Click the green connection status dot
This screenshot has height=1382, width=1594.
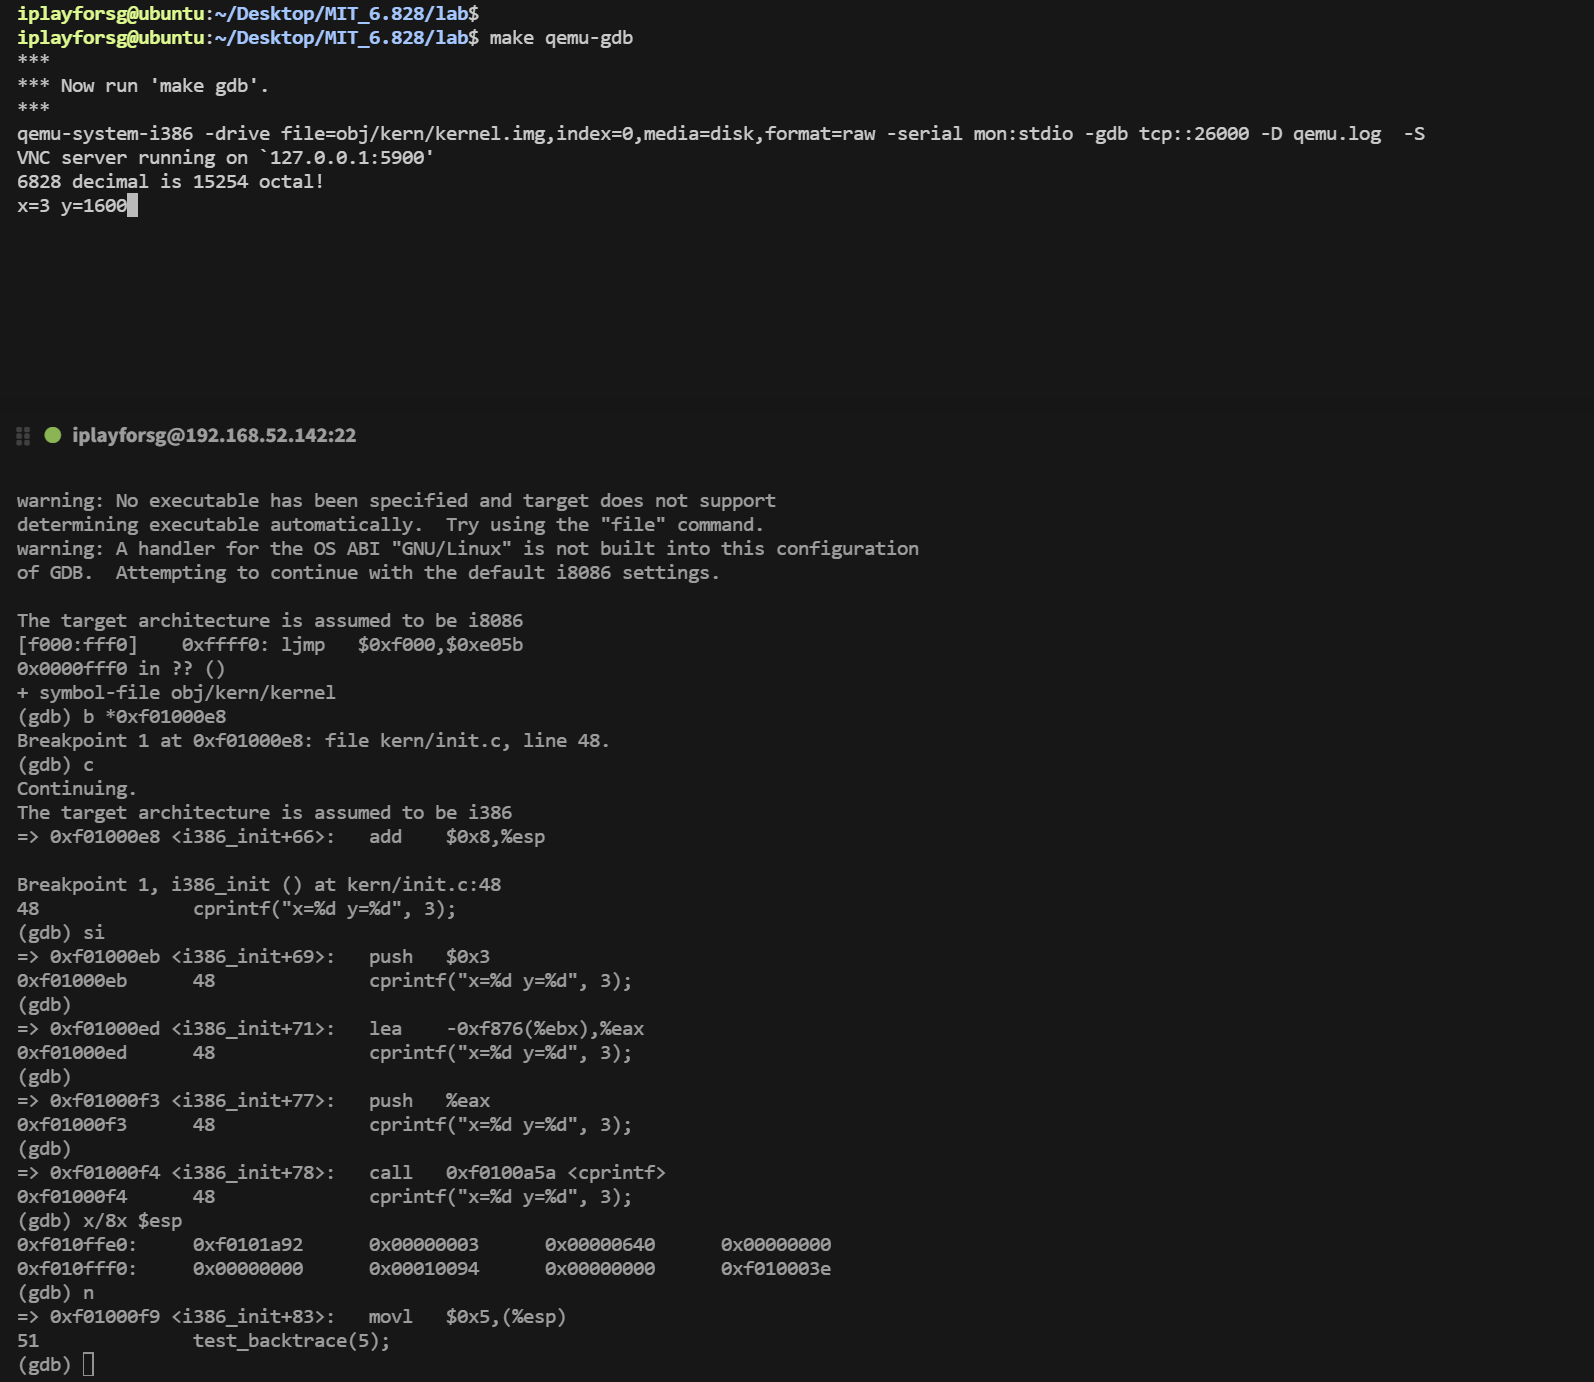coord(53,435)
